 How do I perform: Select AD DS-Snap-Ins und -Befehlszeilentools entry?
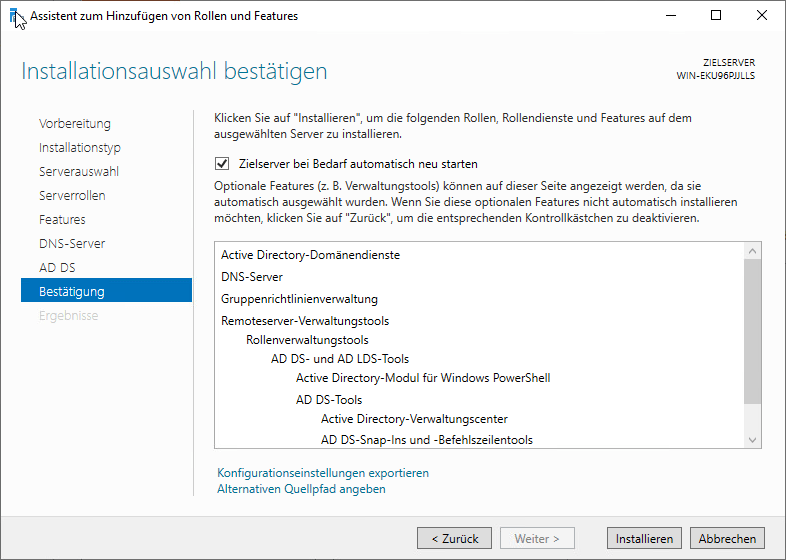coord(427,440)
